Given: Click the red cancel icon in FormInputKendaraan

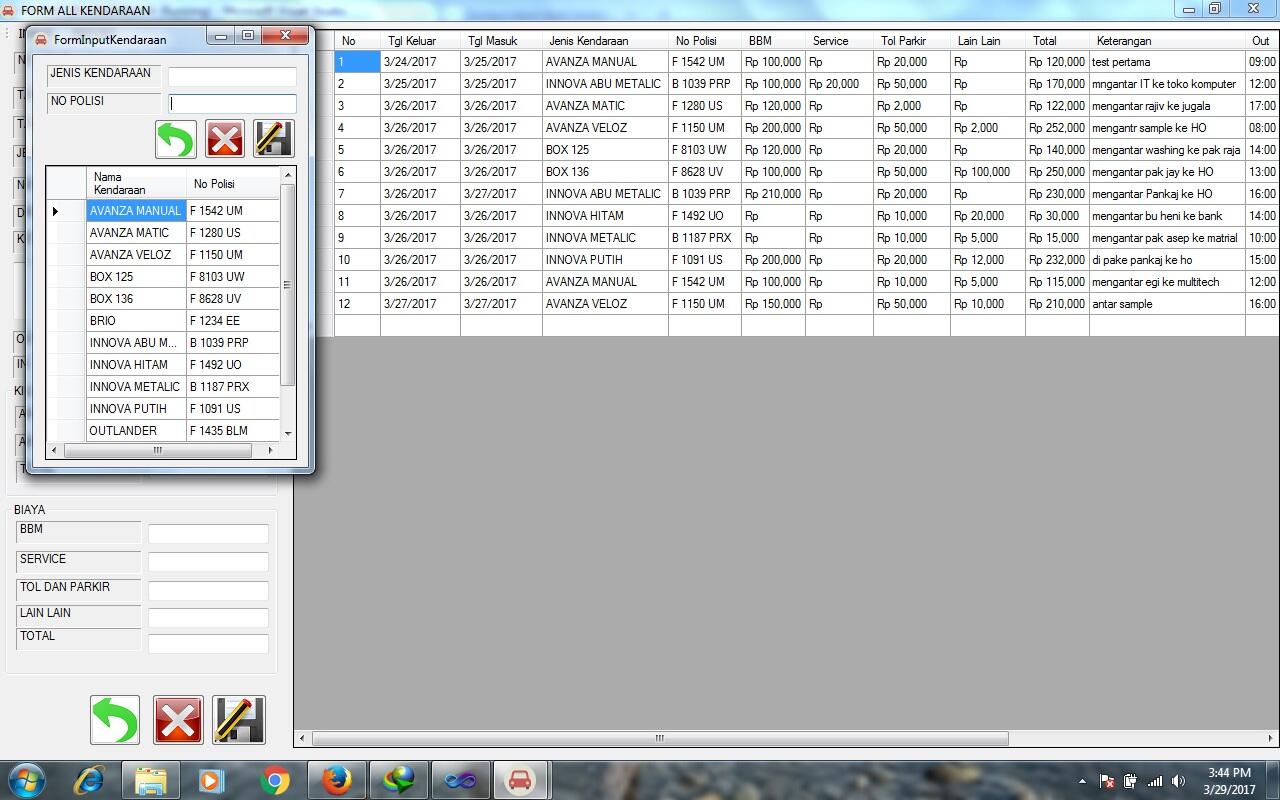Looking at the screenshot, I should click(x=224, y=139).
